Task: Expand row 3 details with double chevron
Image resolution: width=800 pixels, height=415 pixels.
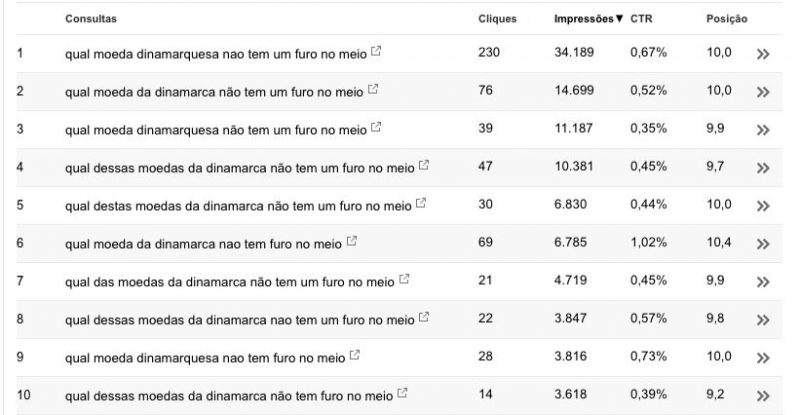Action: click(x=763, y=130)
